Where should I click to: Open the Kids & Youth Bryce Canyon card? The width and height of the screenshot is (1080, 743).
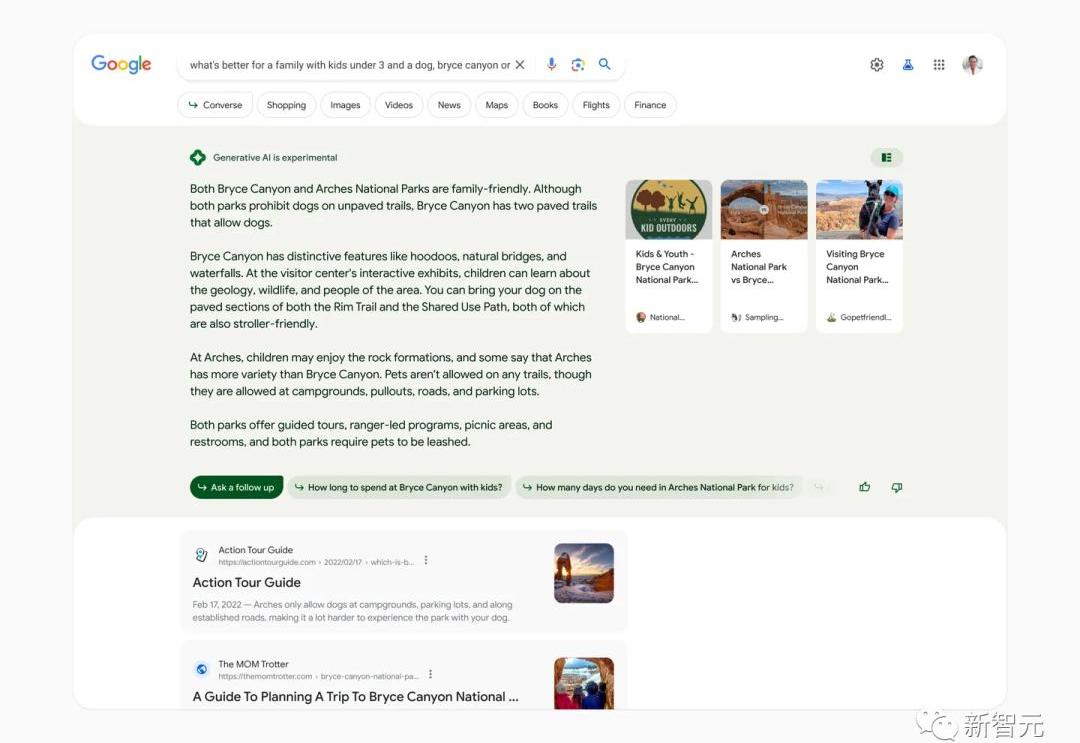[x=668, y=255]
